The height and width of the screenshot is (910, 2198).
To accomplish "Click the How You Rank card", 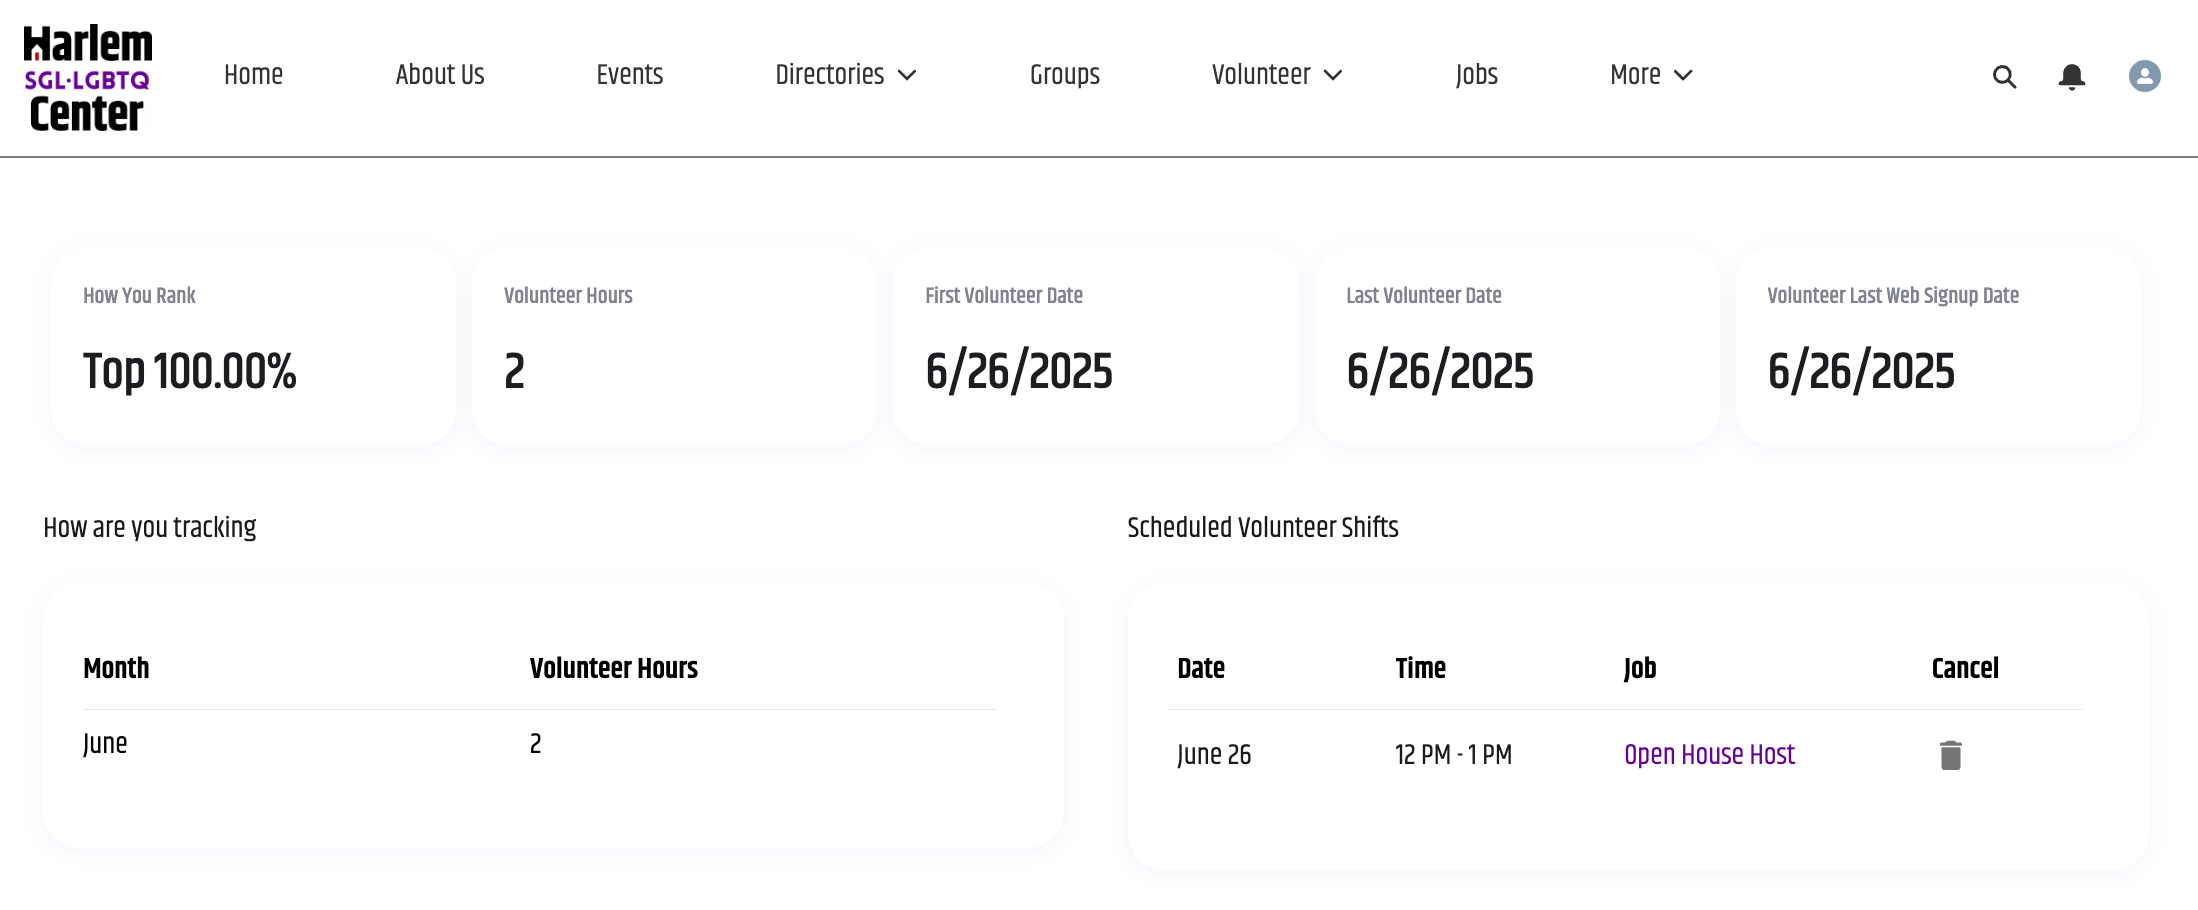I will [x=253, y=346].
